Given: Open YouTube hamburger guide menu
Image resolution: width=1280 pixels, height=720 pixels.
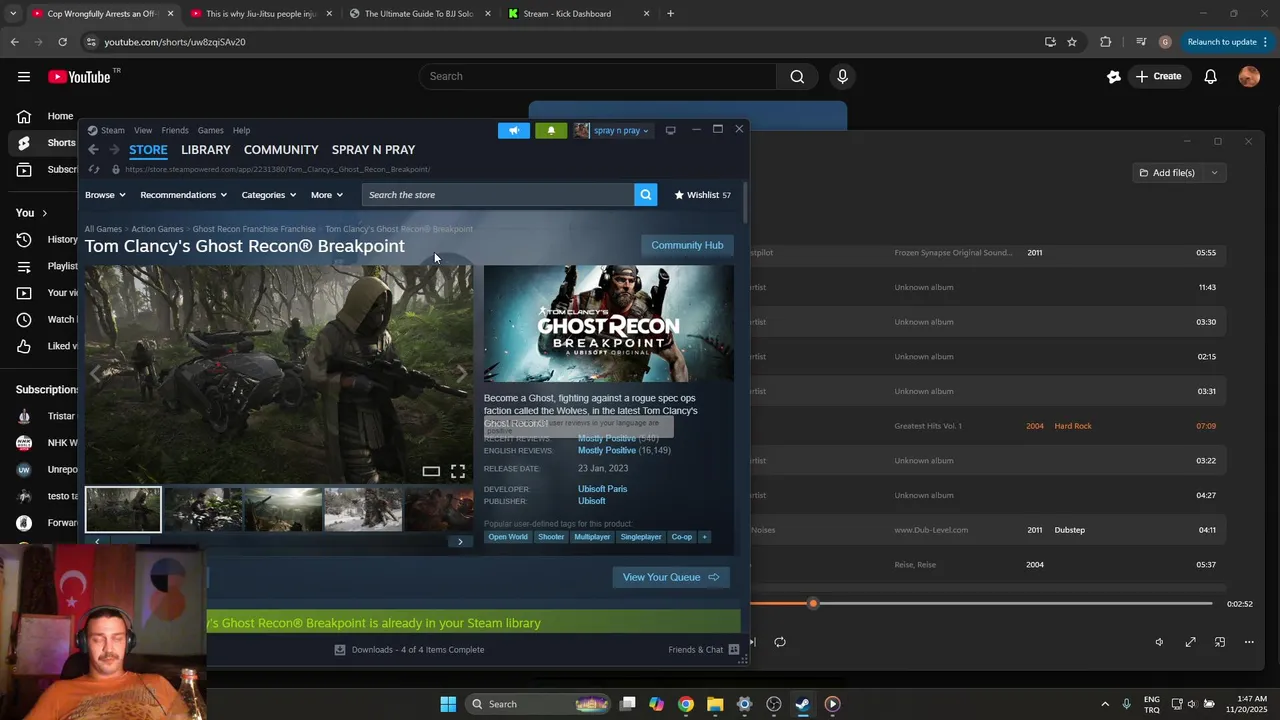Looking at the screenshot, I should tap(23, 77).
